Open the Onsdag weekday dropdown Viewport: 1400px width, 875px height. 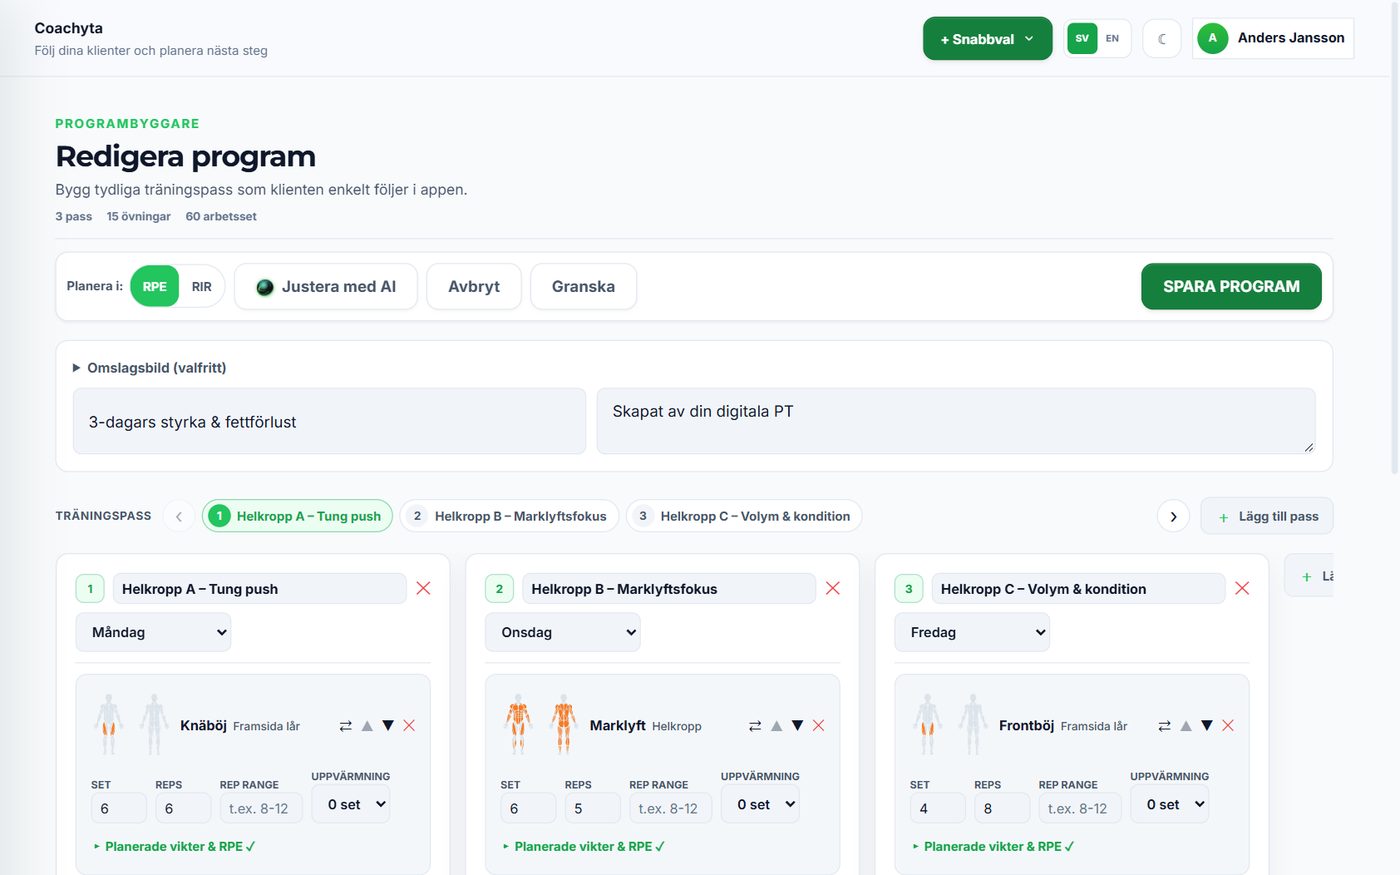(x=563, y=632)
